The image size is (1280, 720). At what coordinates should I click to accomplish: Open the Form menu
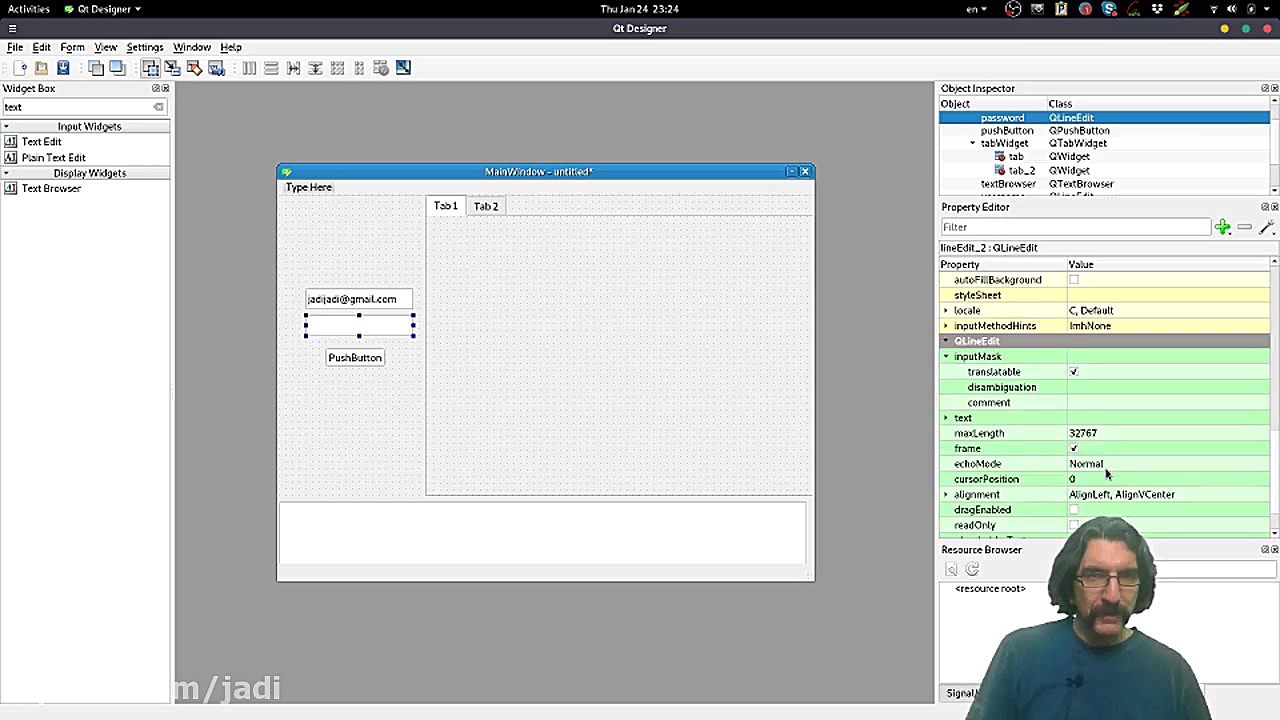[72, 47]
